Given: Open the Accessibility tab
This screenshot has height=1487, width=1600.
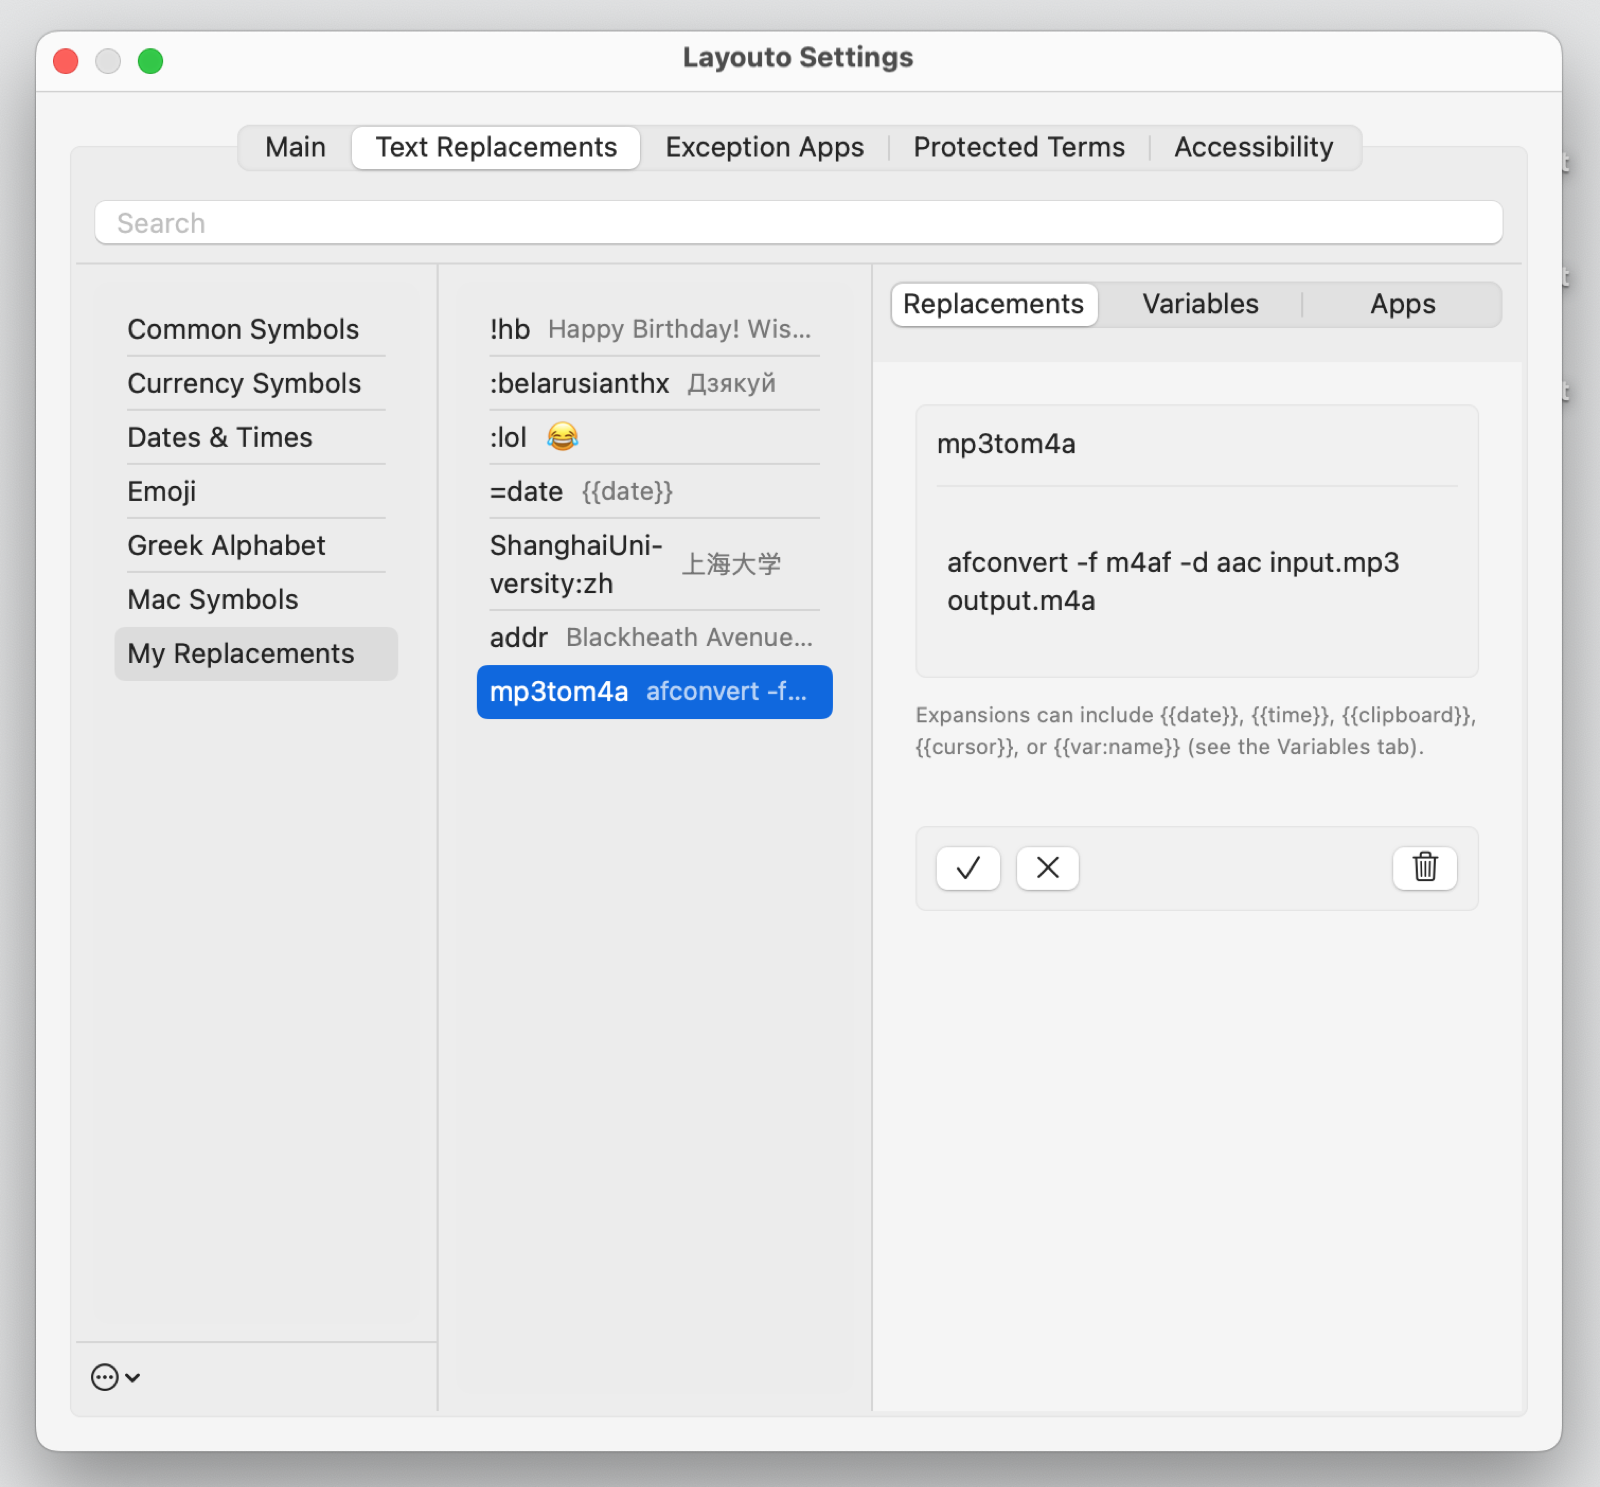Looking at the screenshot, I should point(1253,147).
